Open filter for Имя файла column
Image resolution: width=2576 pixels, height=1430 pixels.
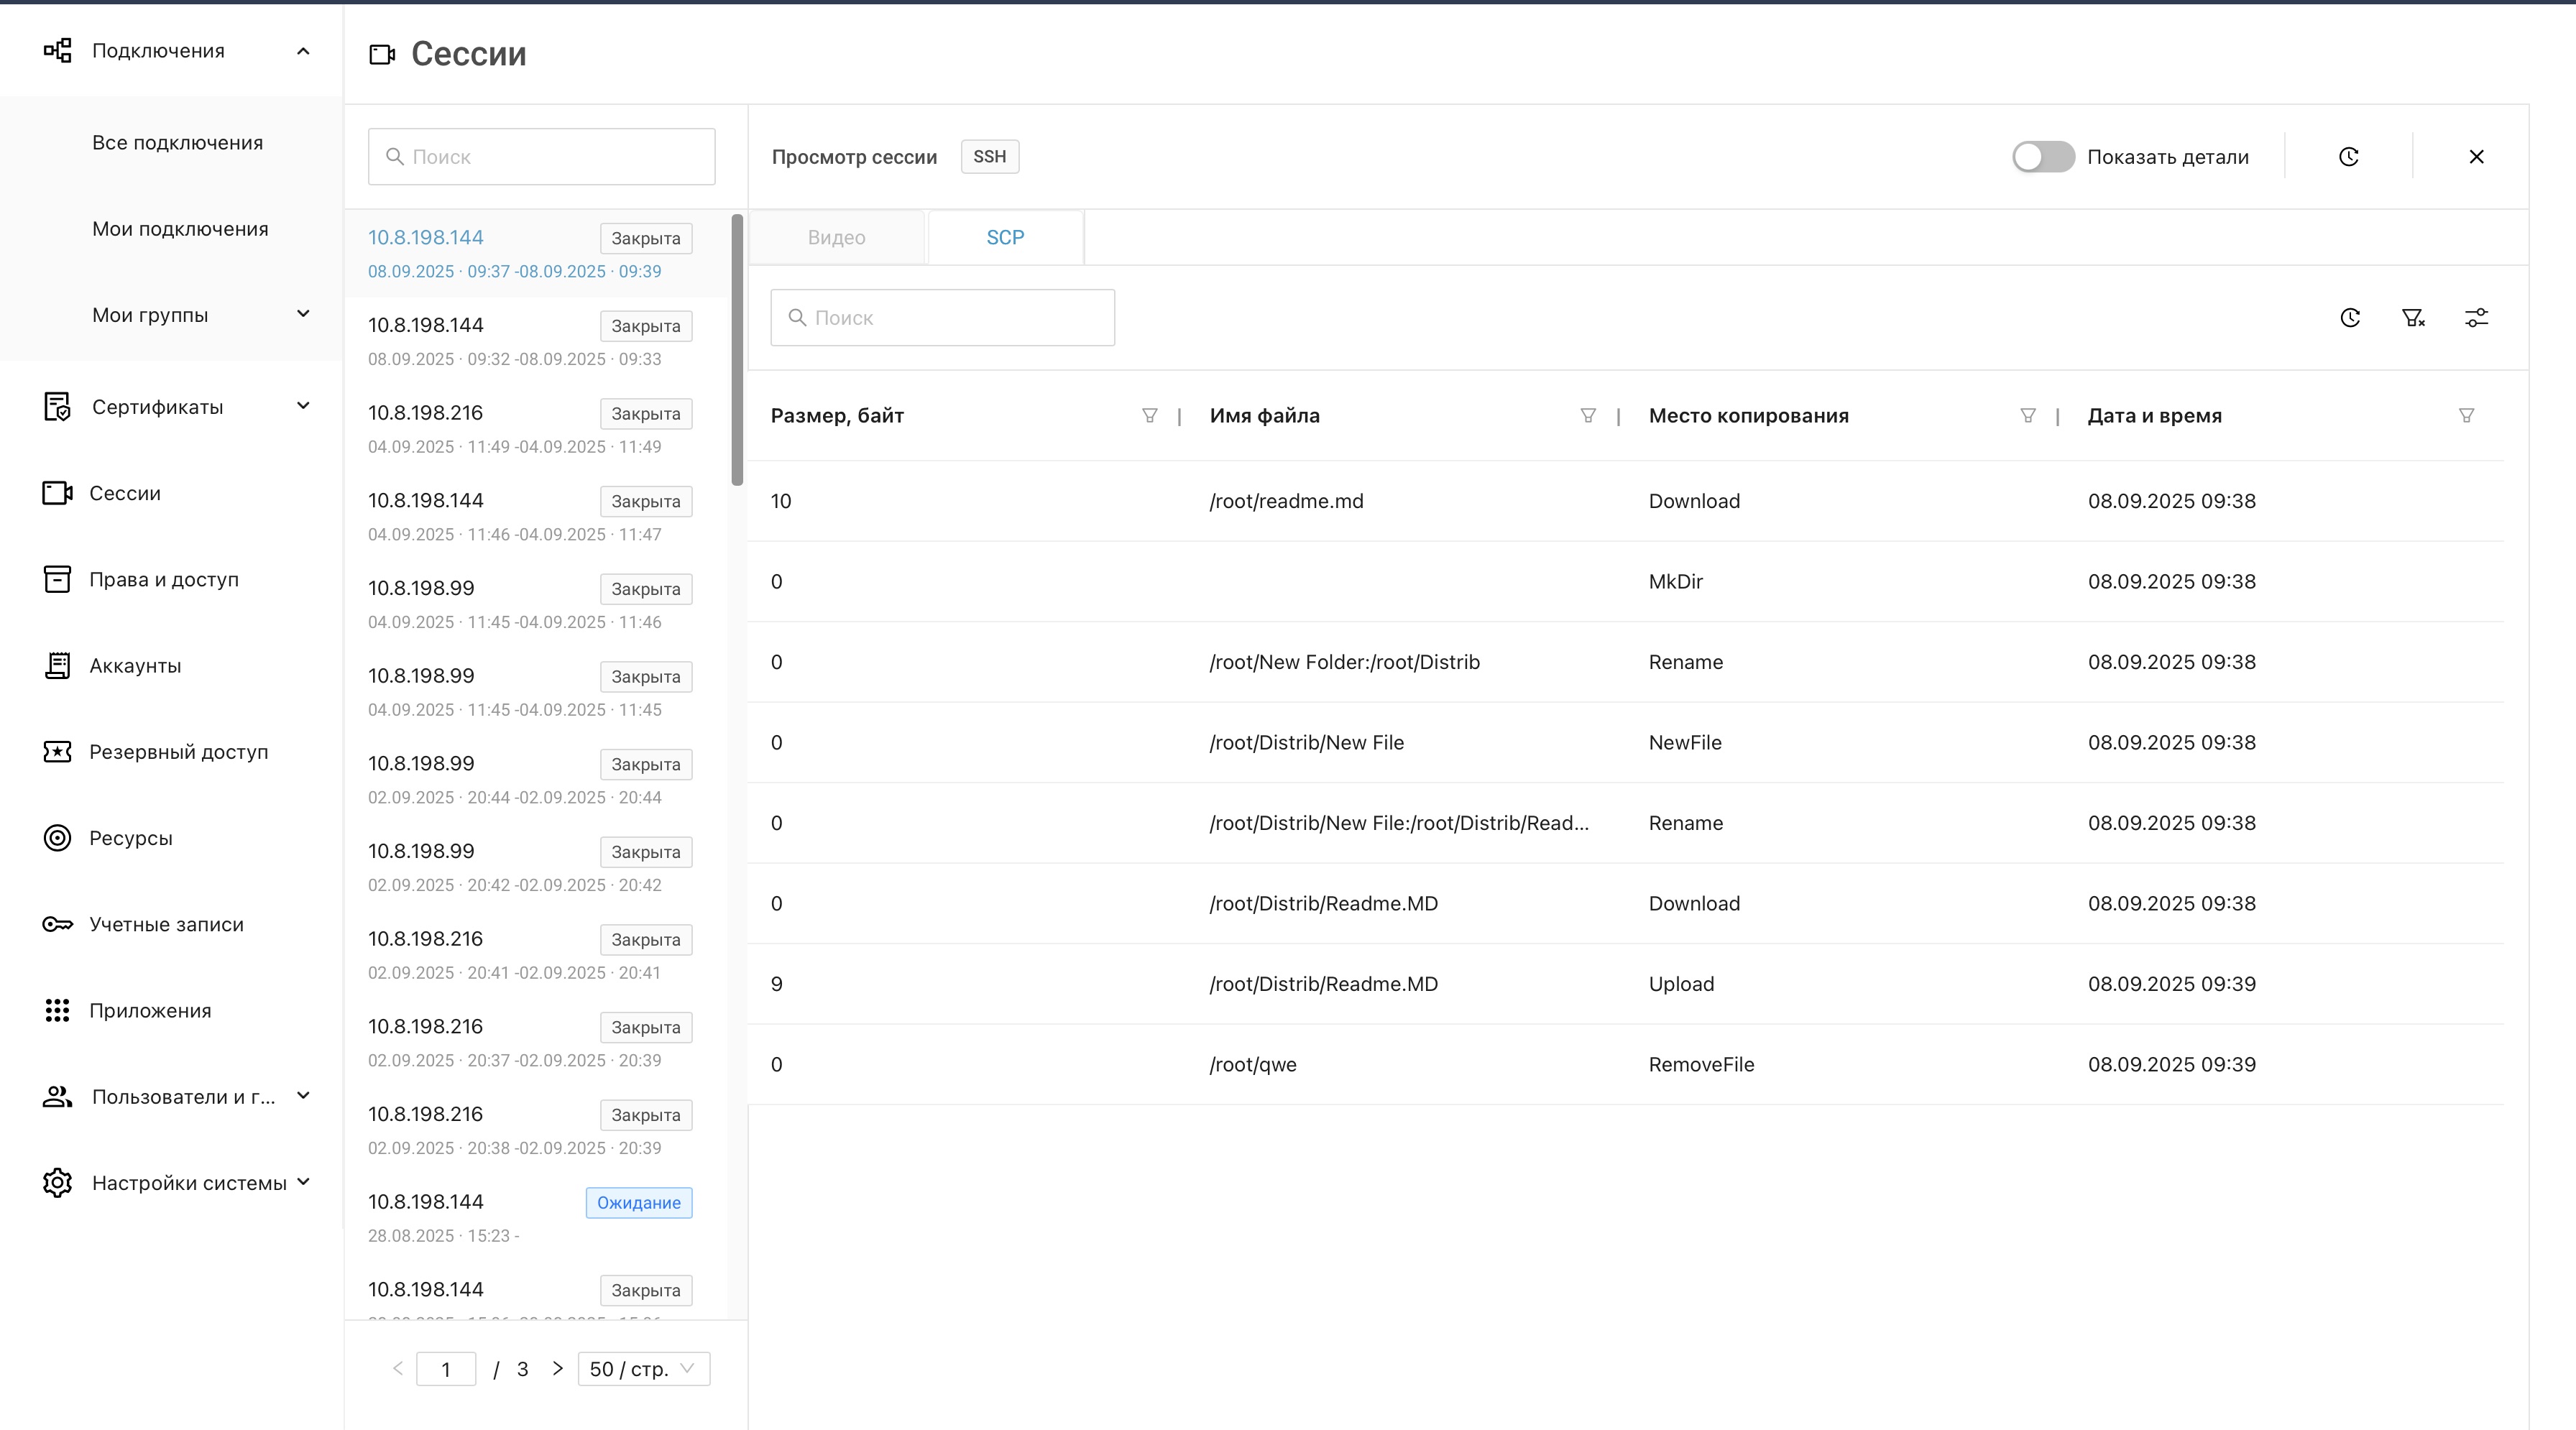click(x=1587, y=416)
